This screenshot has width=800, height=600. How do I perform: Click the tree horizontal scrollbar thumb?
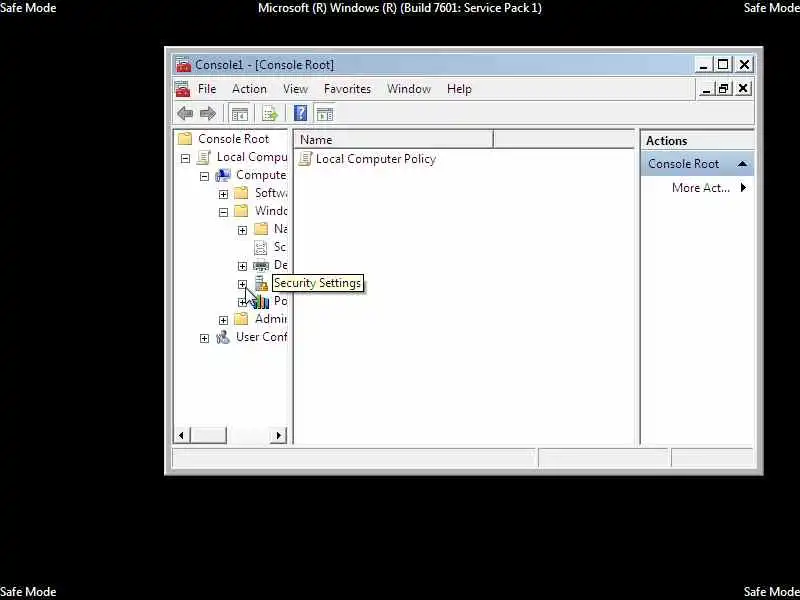click(x=208, y=435)
